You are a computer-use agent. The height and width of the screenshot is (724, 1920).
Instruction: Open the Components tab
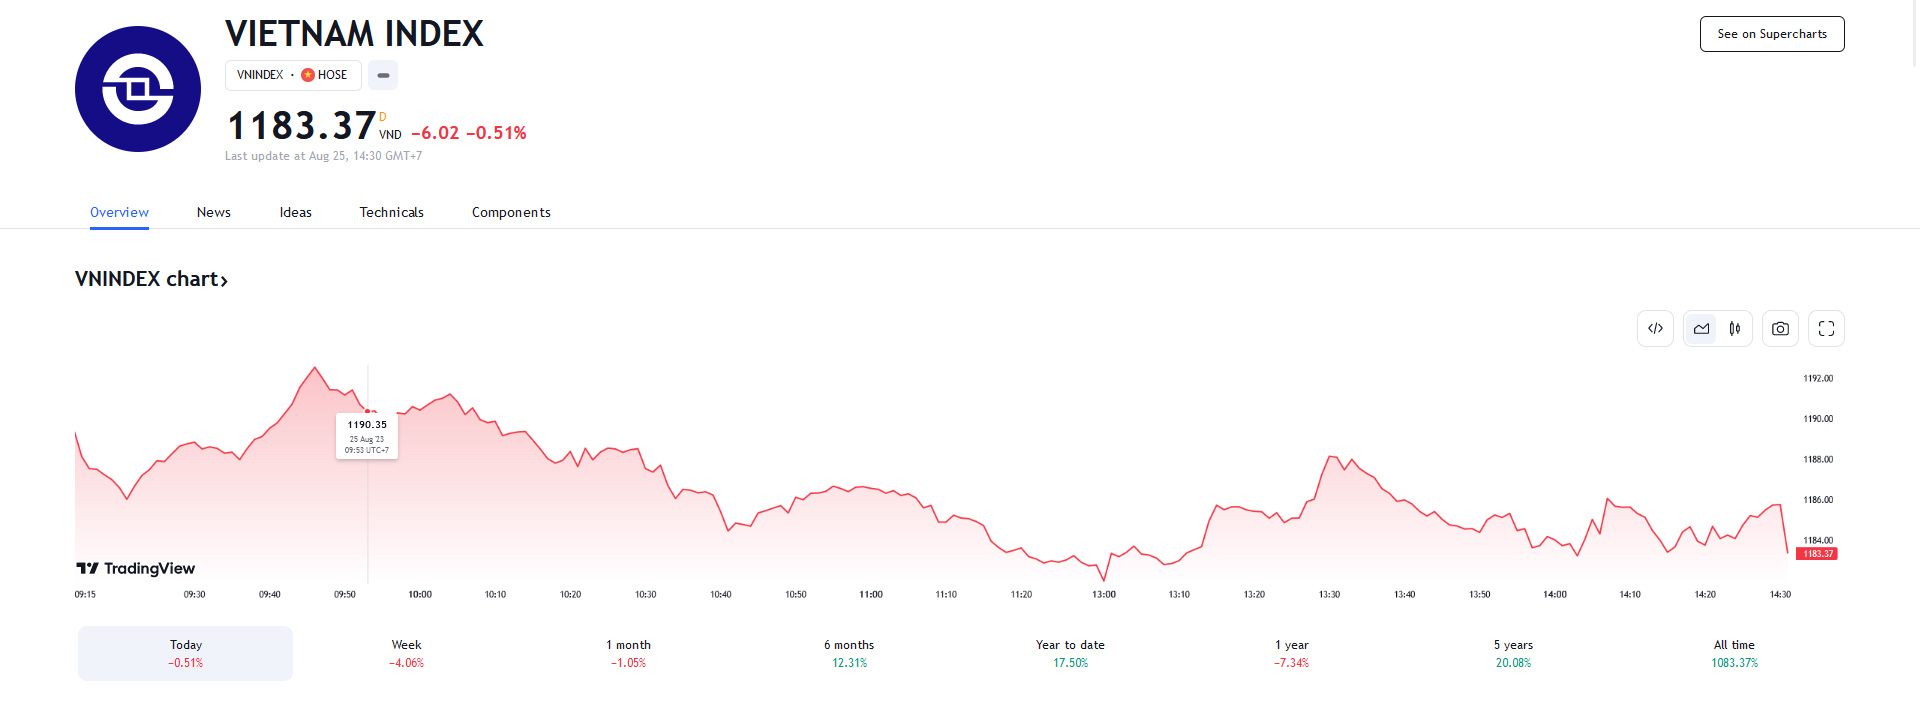point(511,212)
